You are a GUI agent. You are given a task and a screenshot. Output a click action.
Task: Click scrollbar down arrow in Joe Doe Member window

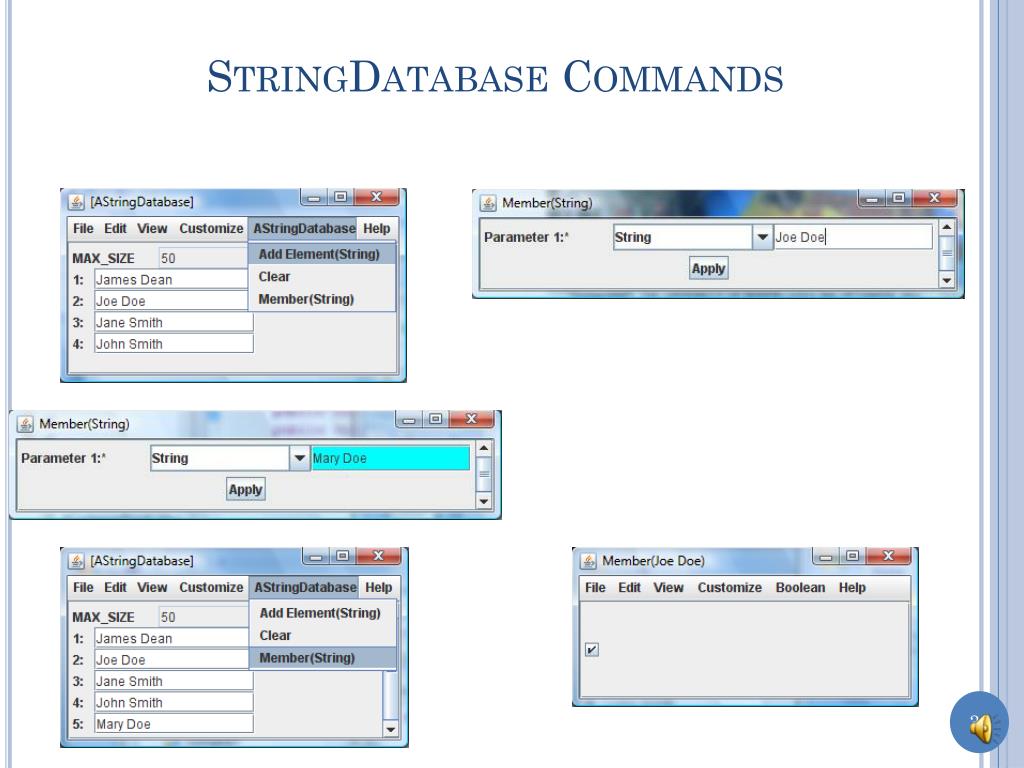[946, 281]
